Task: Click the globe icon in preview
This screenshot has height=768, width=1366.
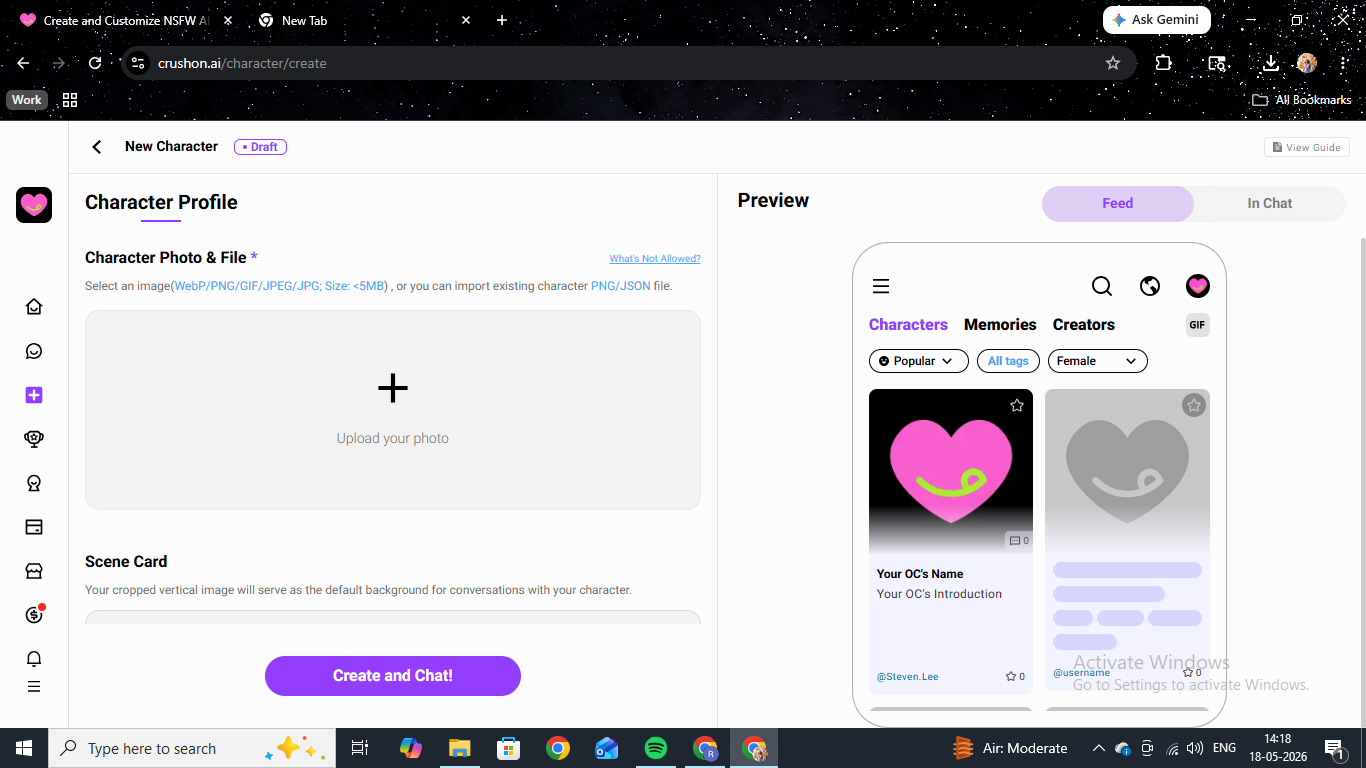Action: (1150, 287)
